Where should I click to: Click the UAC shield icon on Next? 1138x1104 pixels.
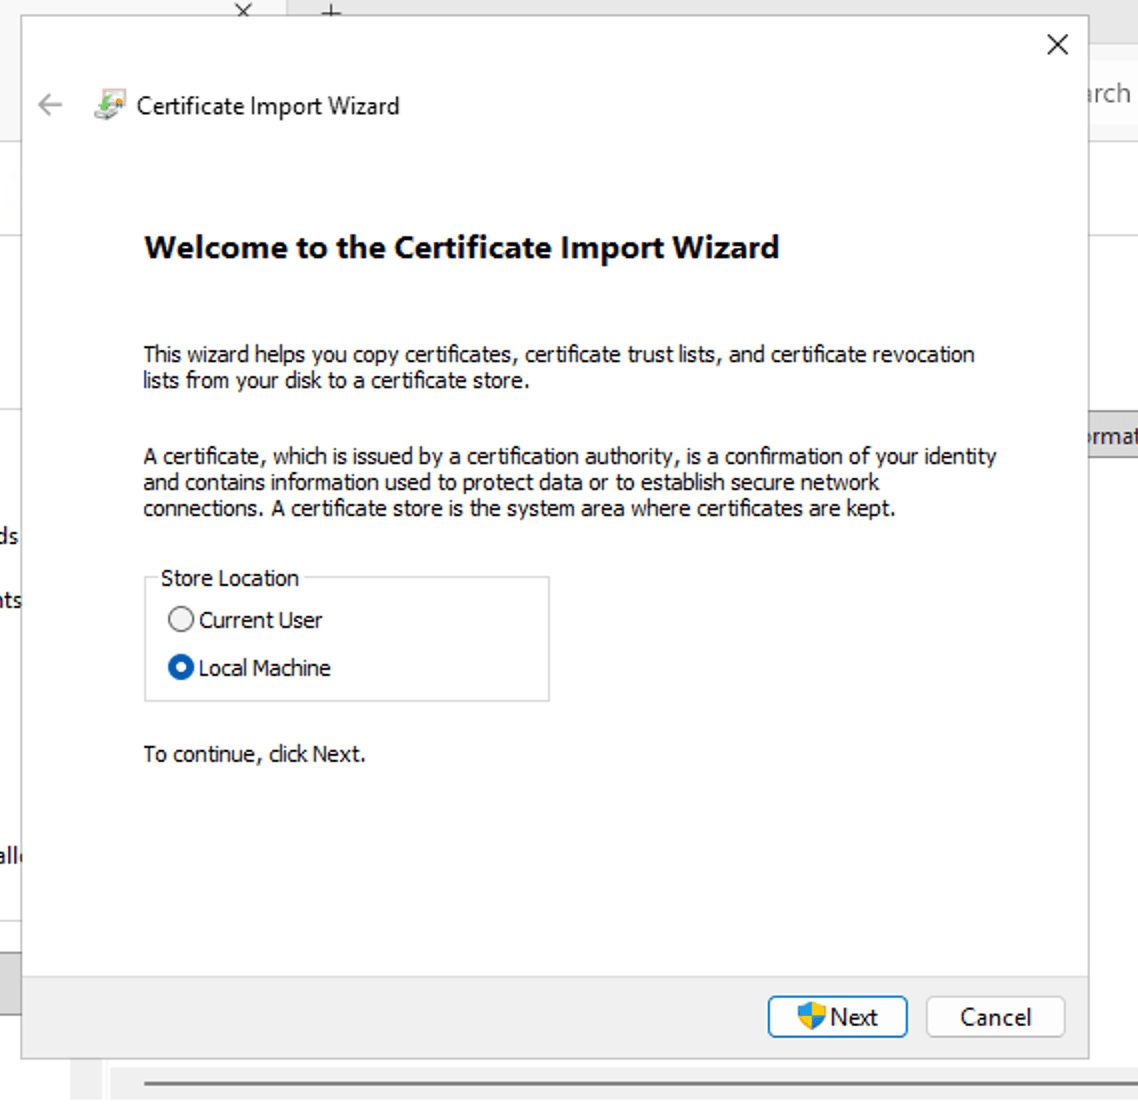pyautogui.click(x=811, y=1017)
